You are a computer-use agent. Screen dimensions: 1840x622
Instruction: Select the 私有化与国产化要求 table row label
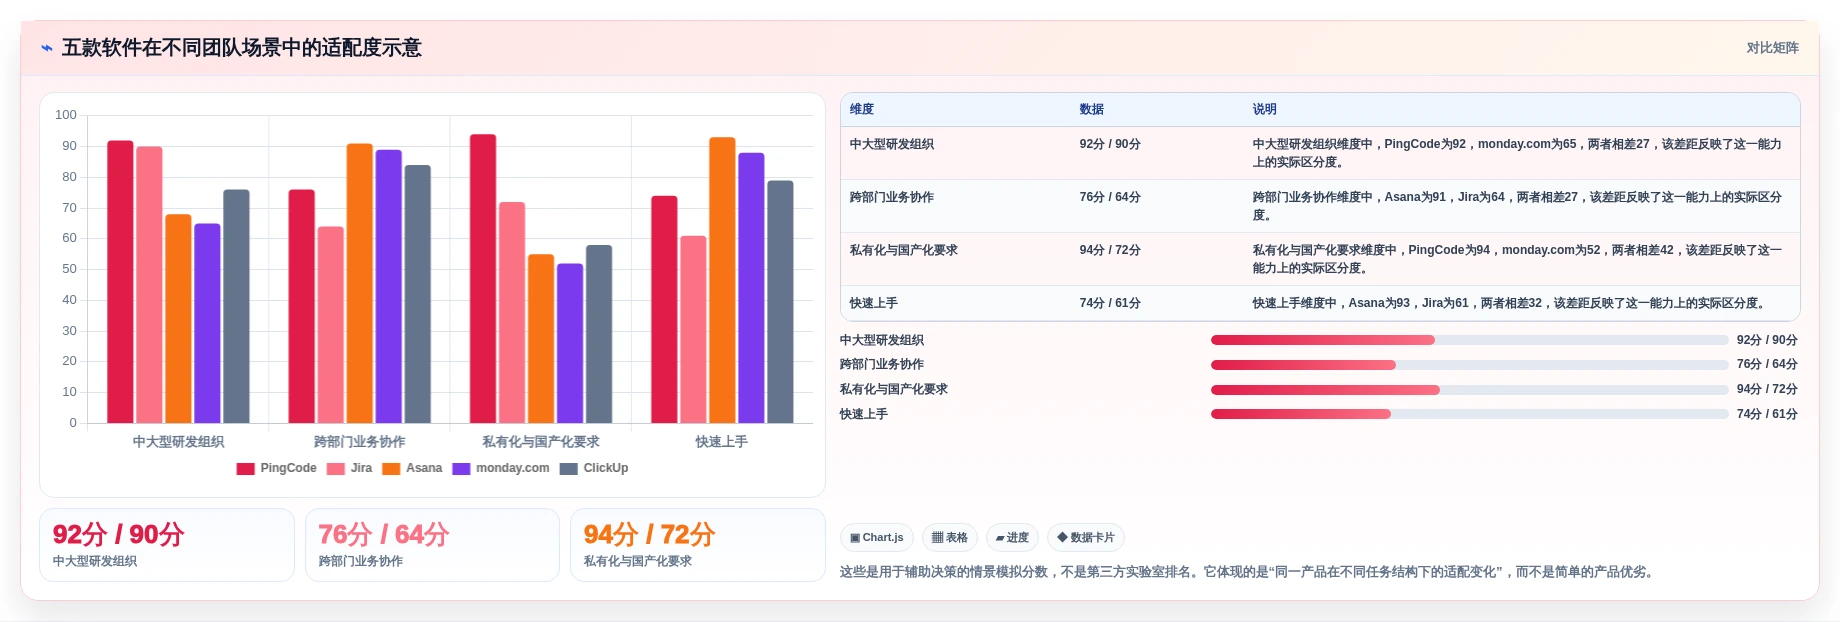pyautogui.click(x=904, y=250)
